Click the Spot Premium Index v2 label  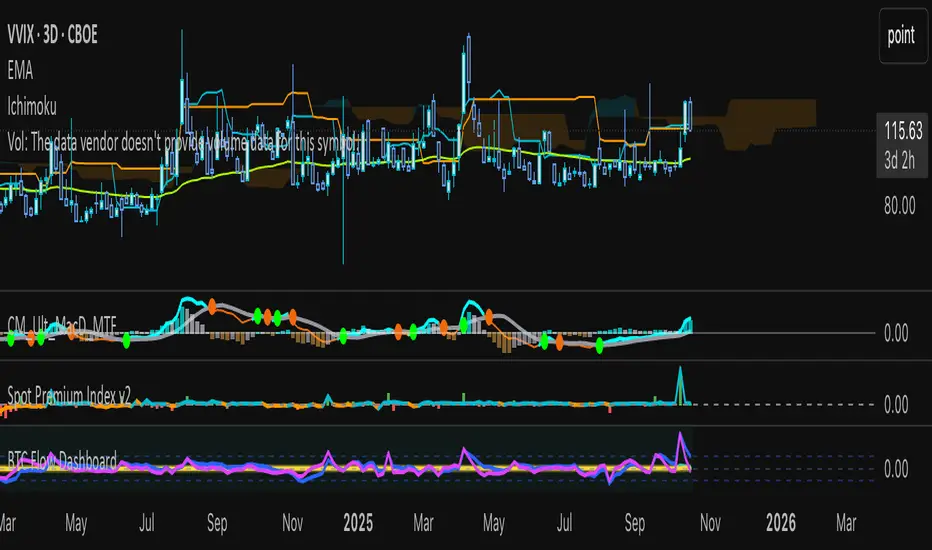[x=75, y=393]
